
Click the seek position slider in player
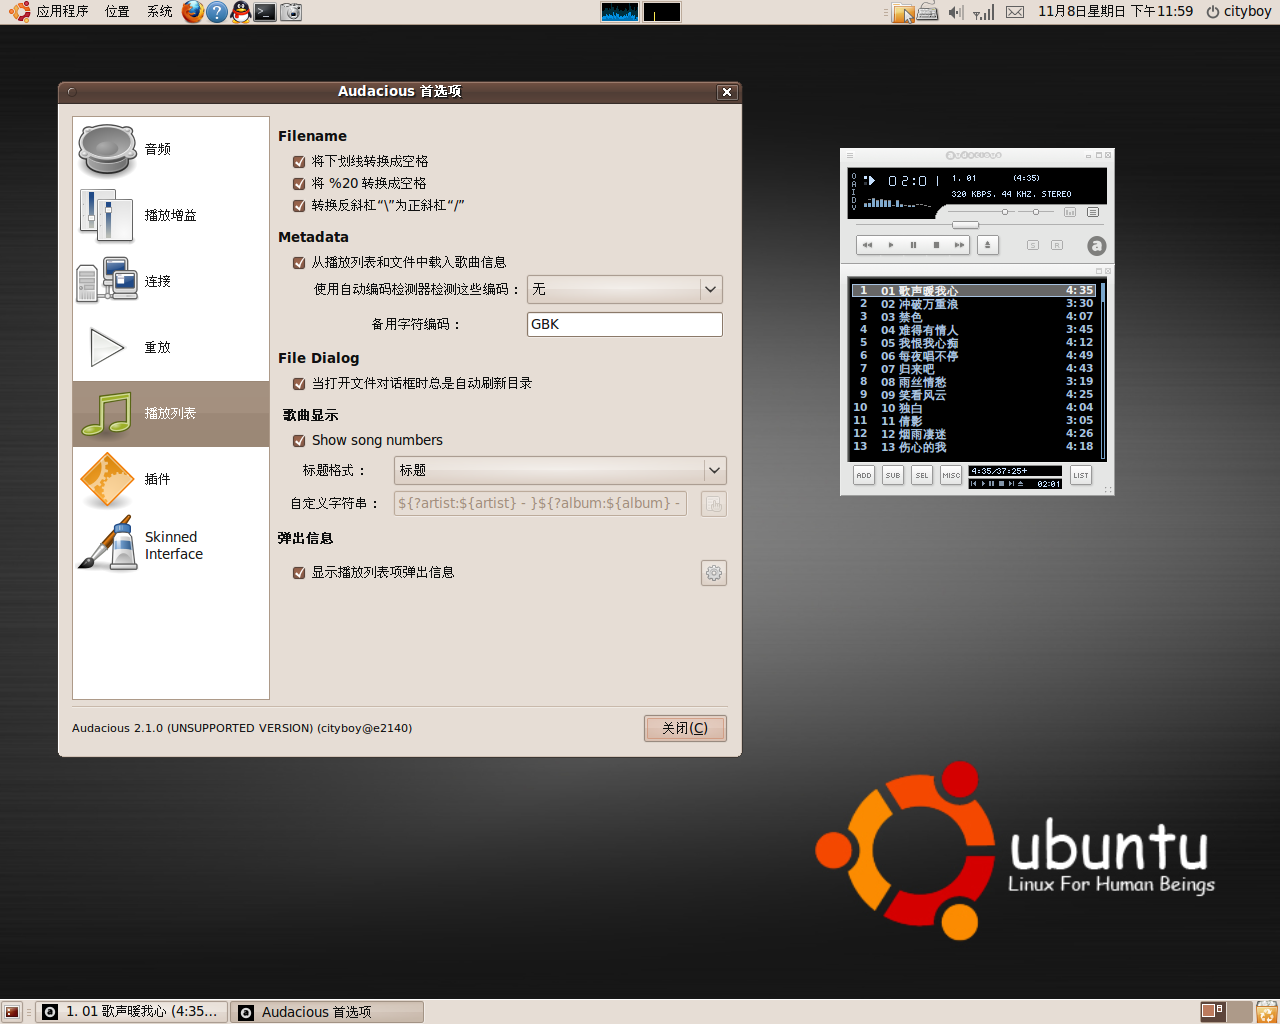coord(965,225)
